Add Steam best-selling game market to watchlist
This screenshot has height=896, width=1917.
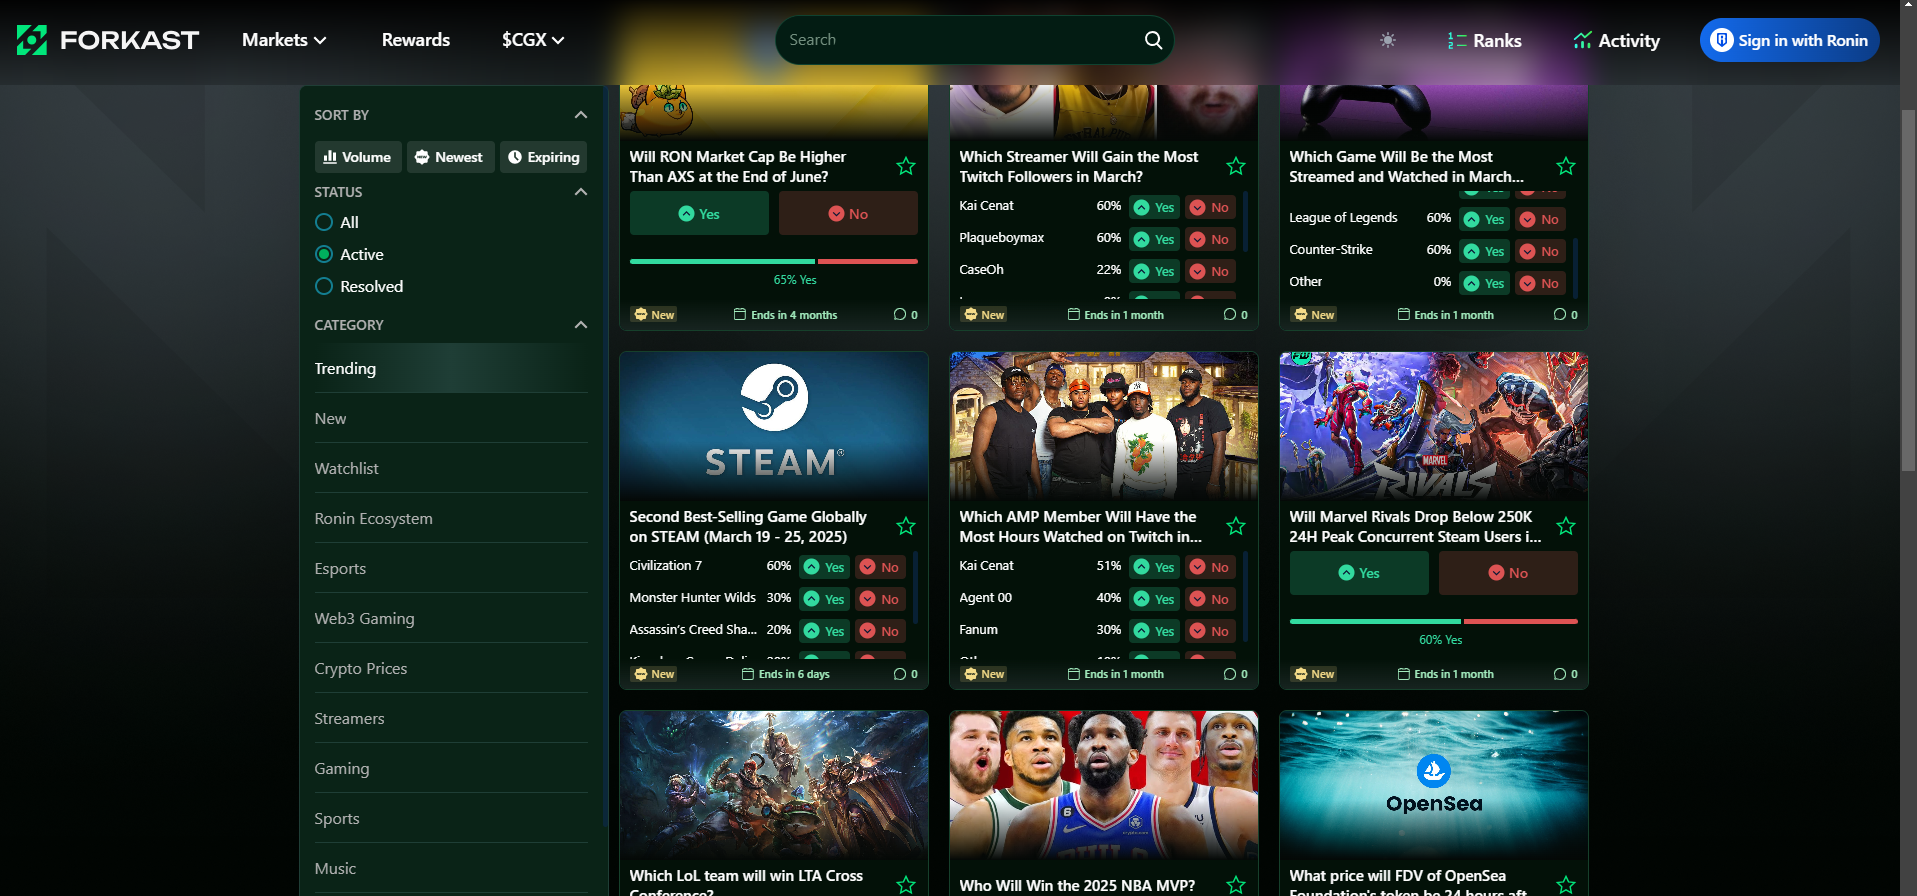pyautogui.click(x=906, y=526)
